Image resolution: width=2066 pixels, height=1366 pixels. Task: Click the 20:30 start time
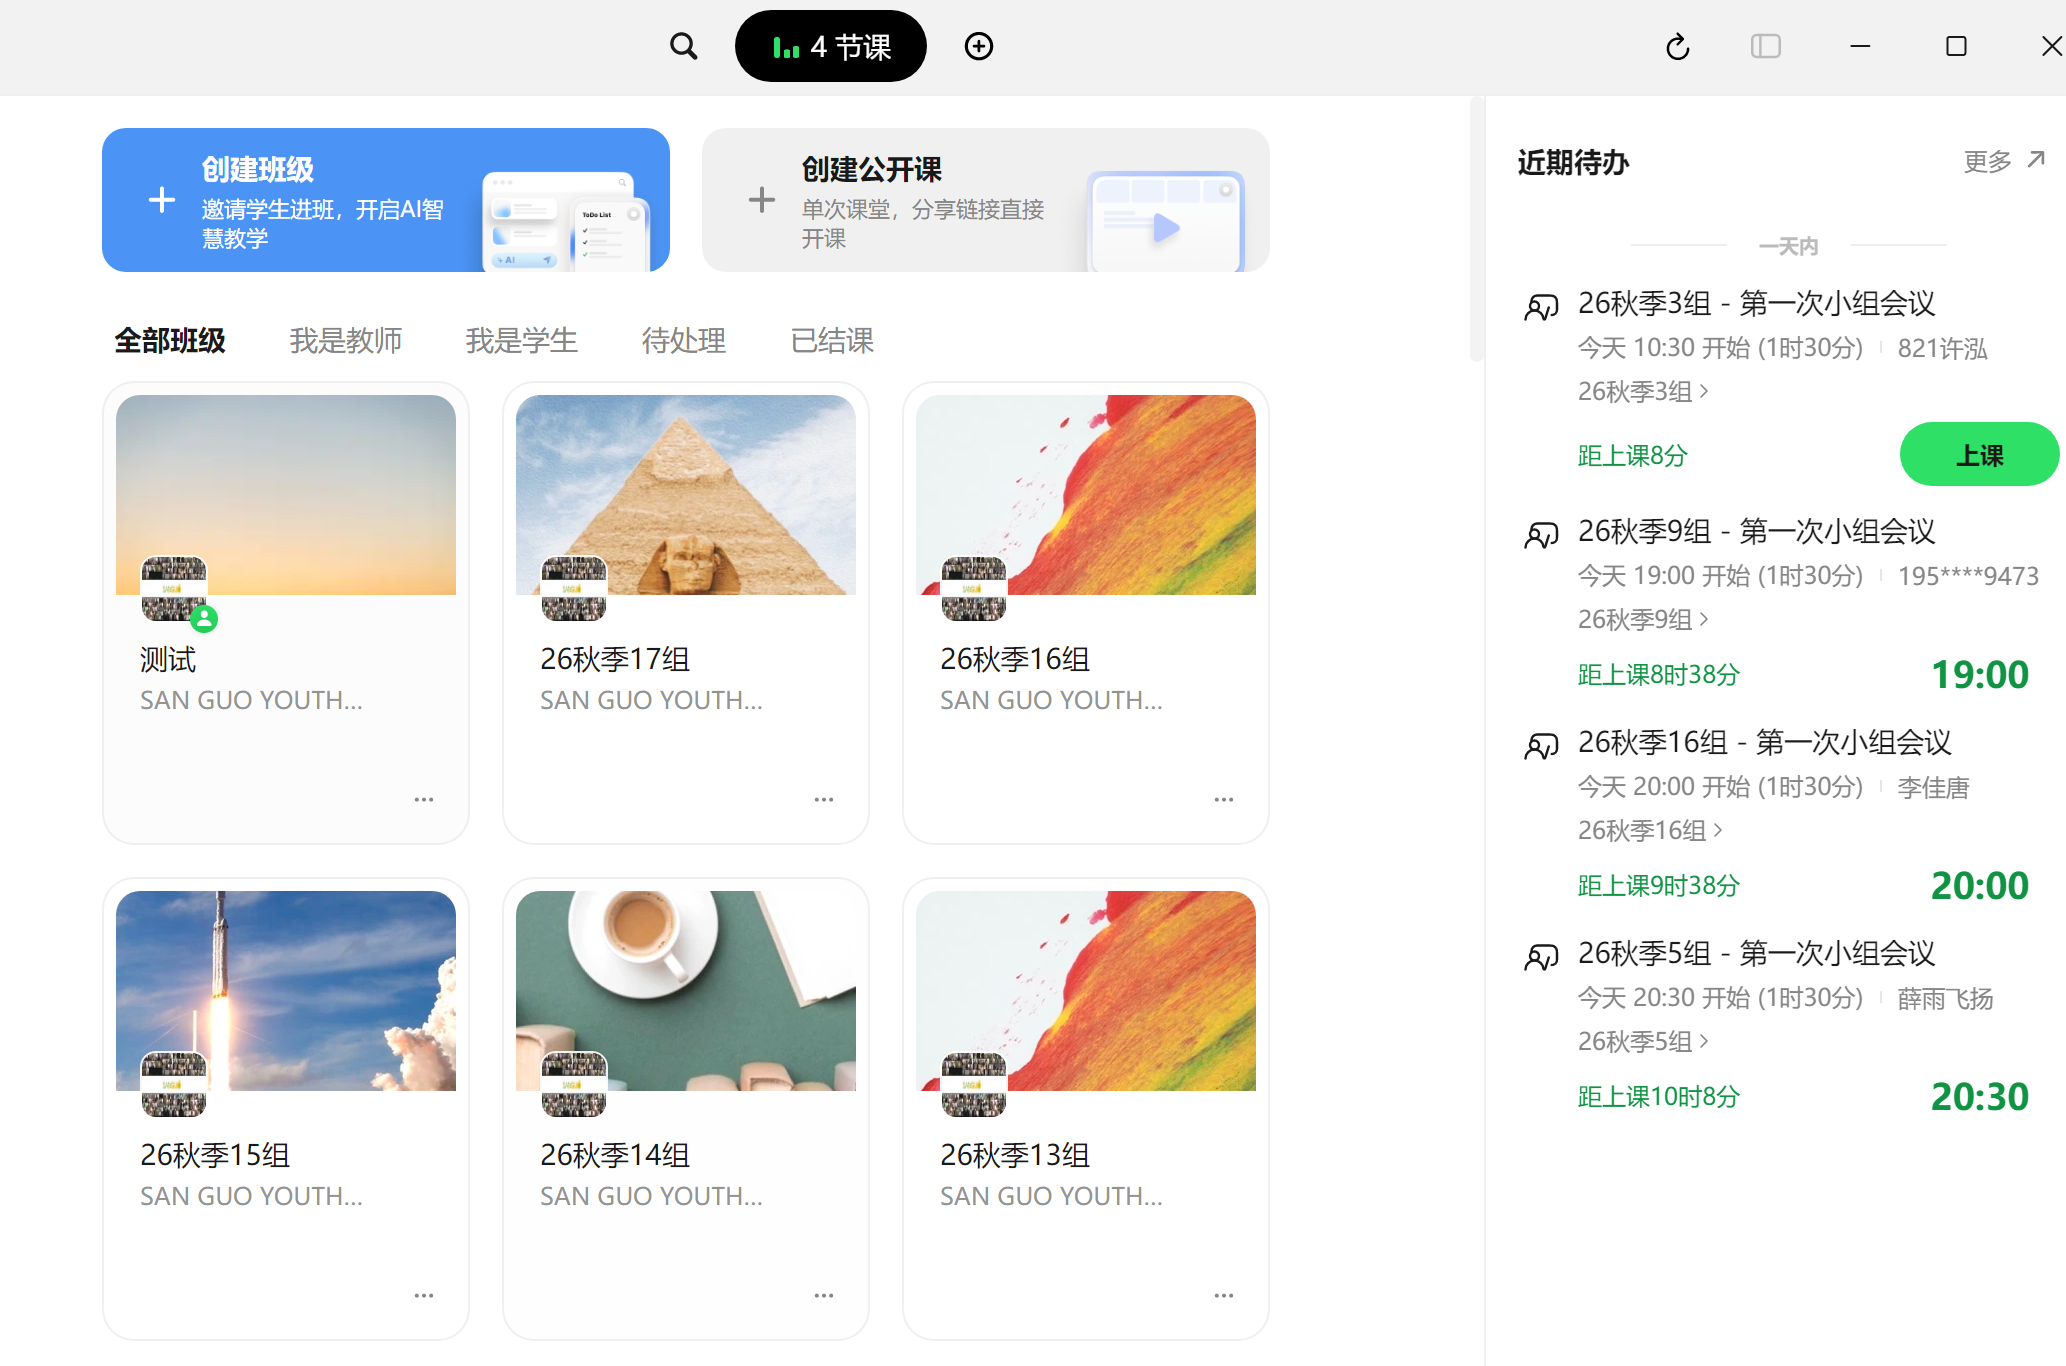pos(1979,1097)
